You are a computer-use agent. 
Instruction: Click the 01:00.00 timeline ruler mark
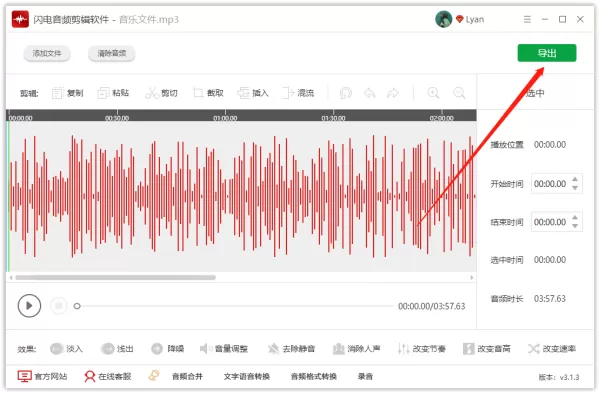[225, 118]
